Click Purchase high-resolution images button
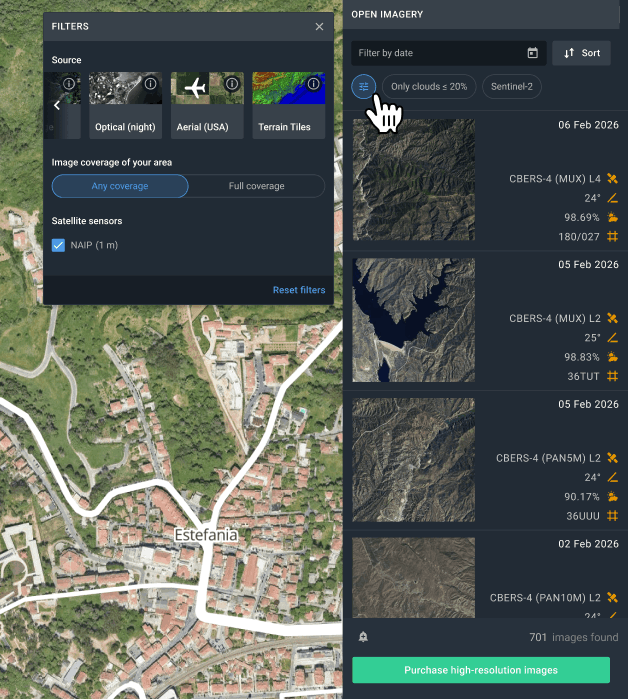The image size is (628, 699). click(x=481, y=670)
